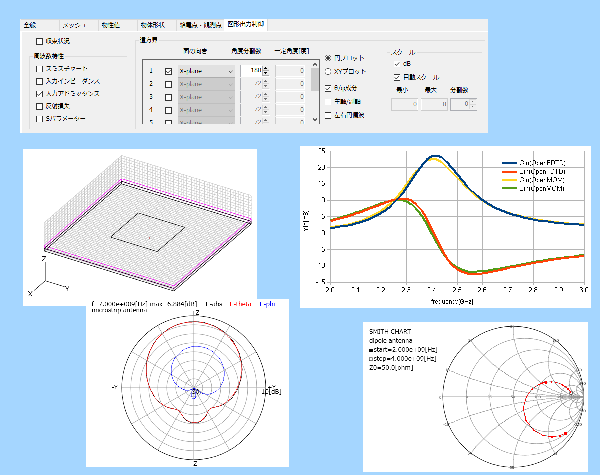The width and height of the screenshot is (600, 475).
Task: Click the 分割数 scale stepper field
Action: [463, 104]
